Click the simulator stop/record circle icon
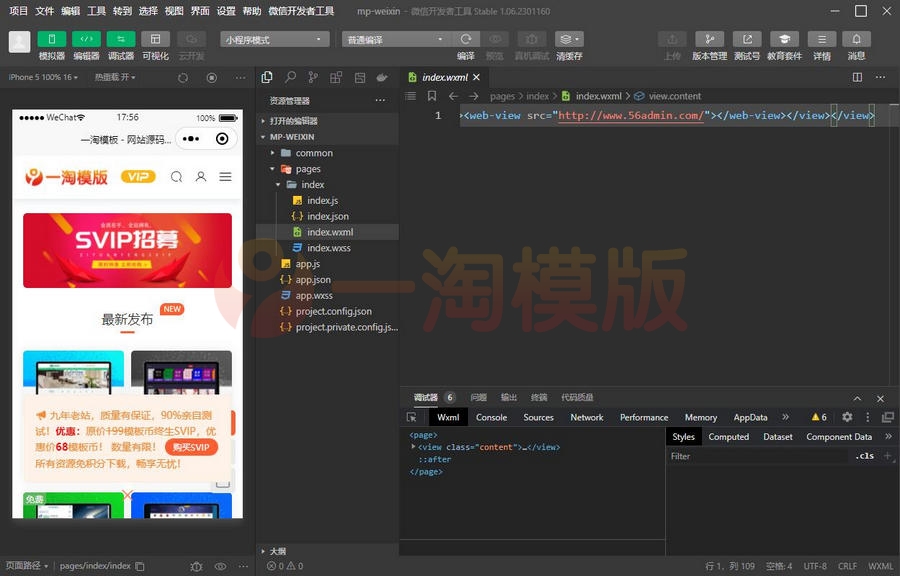Screen dimensions: 900x576 [x=212, y=77]
